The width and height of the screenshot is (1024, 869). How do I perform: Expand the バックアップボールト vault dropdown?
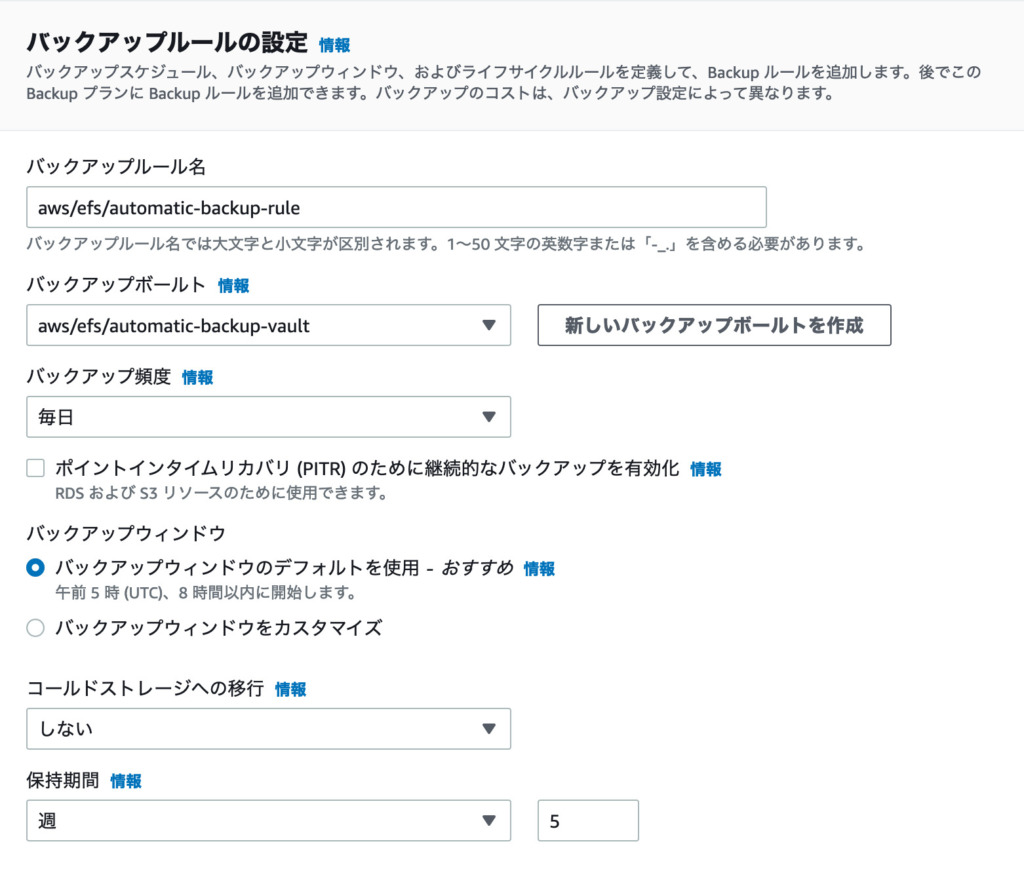(x=268, y=325)
